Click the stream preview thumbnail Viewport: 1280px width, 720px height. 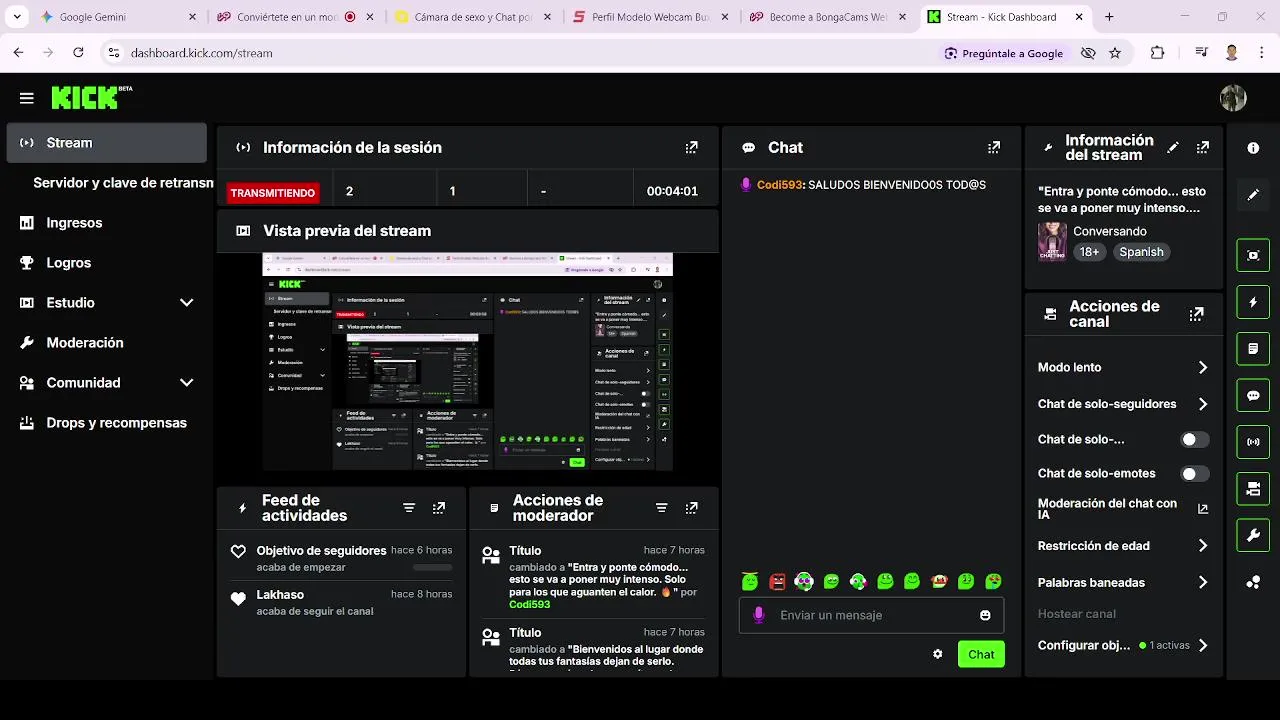pyautogui.click(x=467, y=361)
